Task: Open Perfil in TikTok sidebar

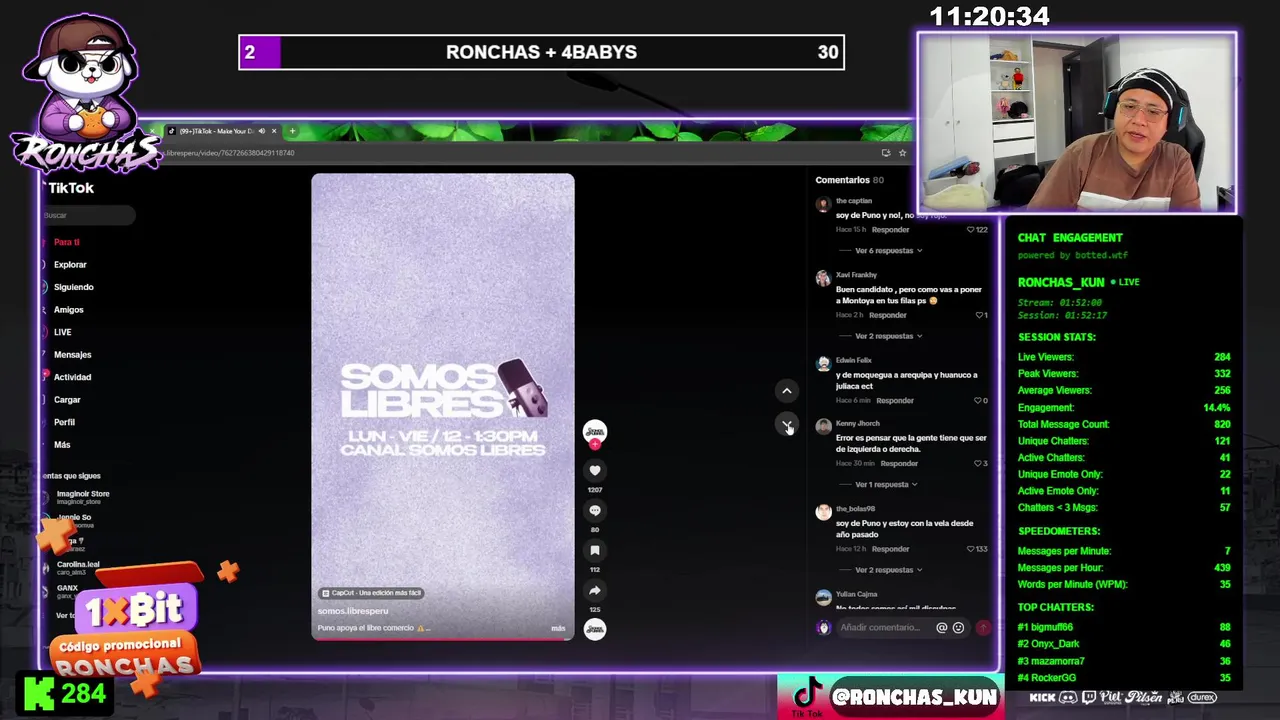Action: [64, 422]
